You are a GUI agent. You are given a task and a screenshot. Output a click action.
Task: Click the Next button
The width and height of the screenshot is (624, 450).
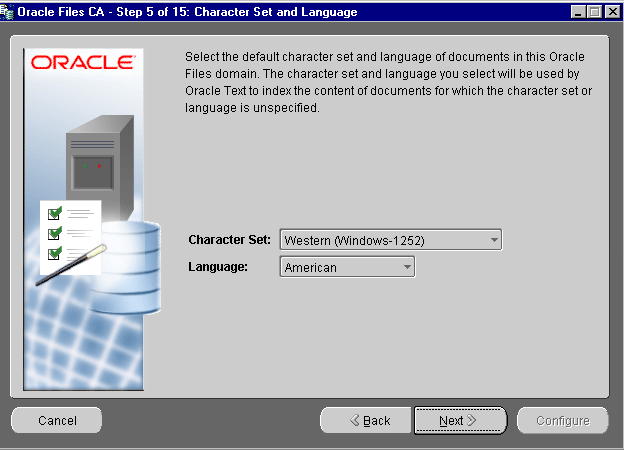(x=460, y=421)
